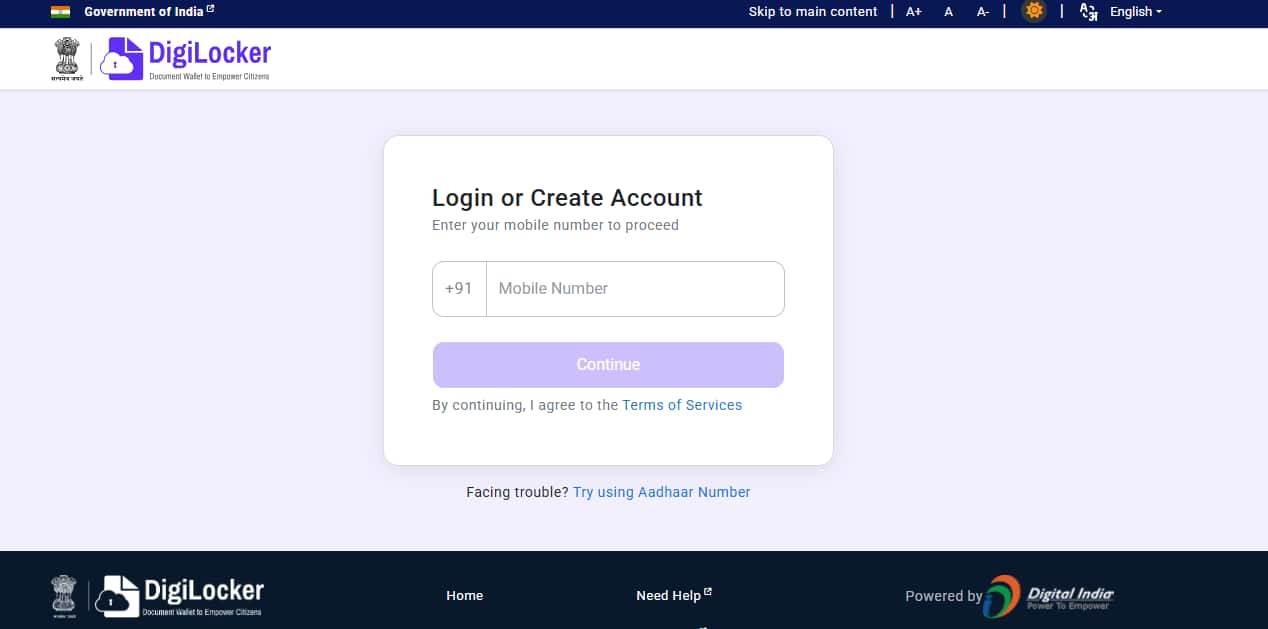Focus the Mobile Number input field
Screen dimensions: 1268x629
tap(635, 289)
